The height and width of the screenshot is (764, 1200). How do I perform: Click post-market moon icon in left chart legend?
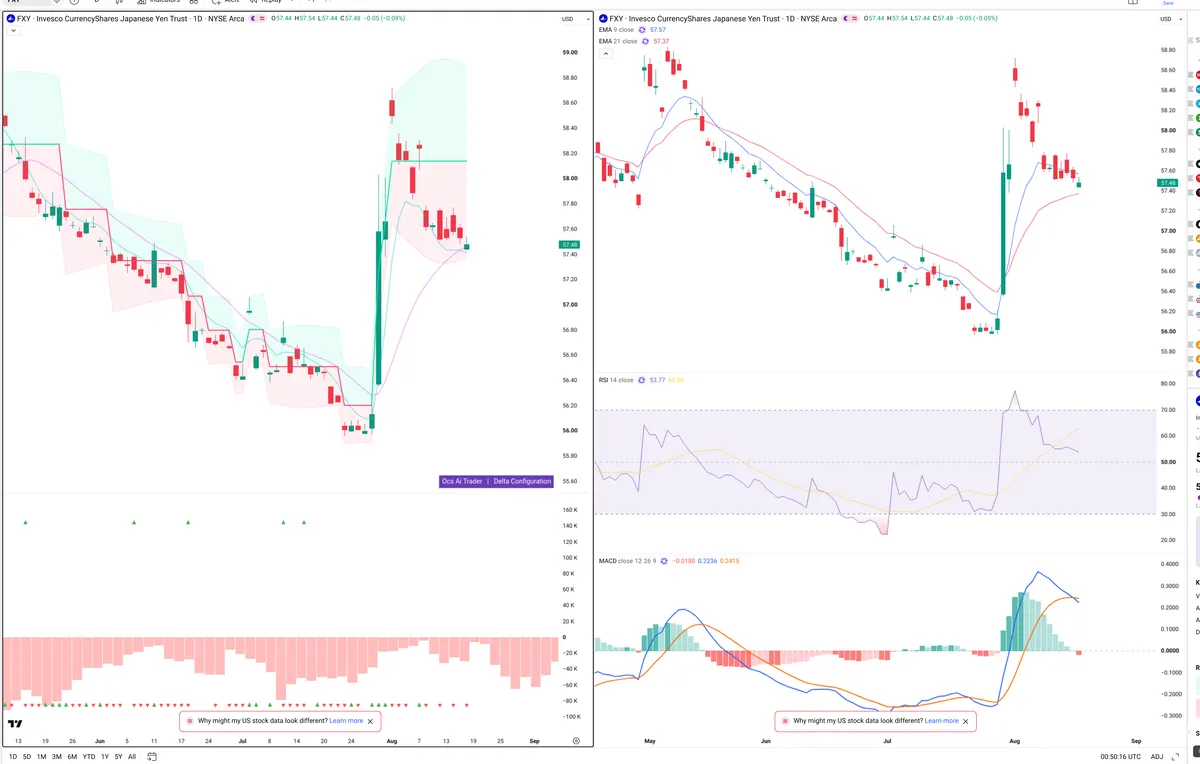click(x=254, y=19)
